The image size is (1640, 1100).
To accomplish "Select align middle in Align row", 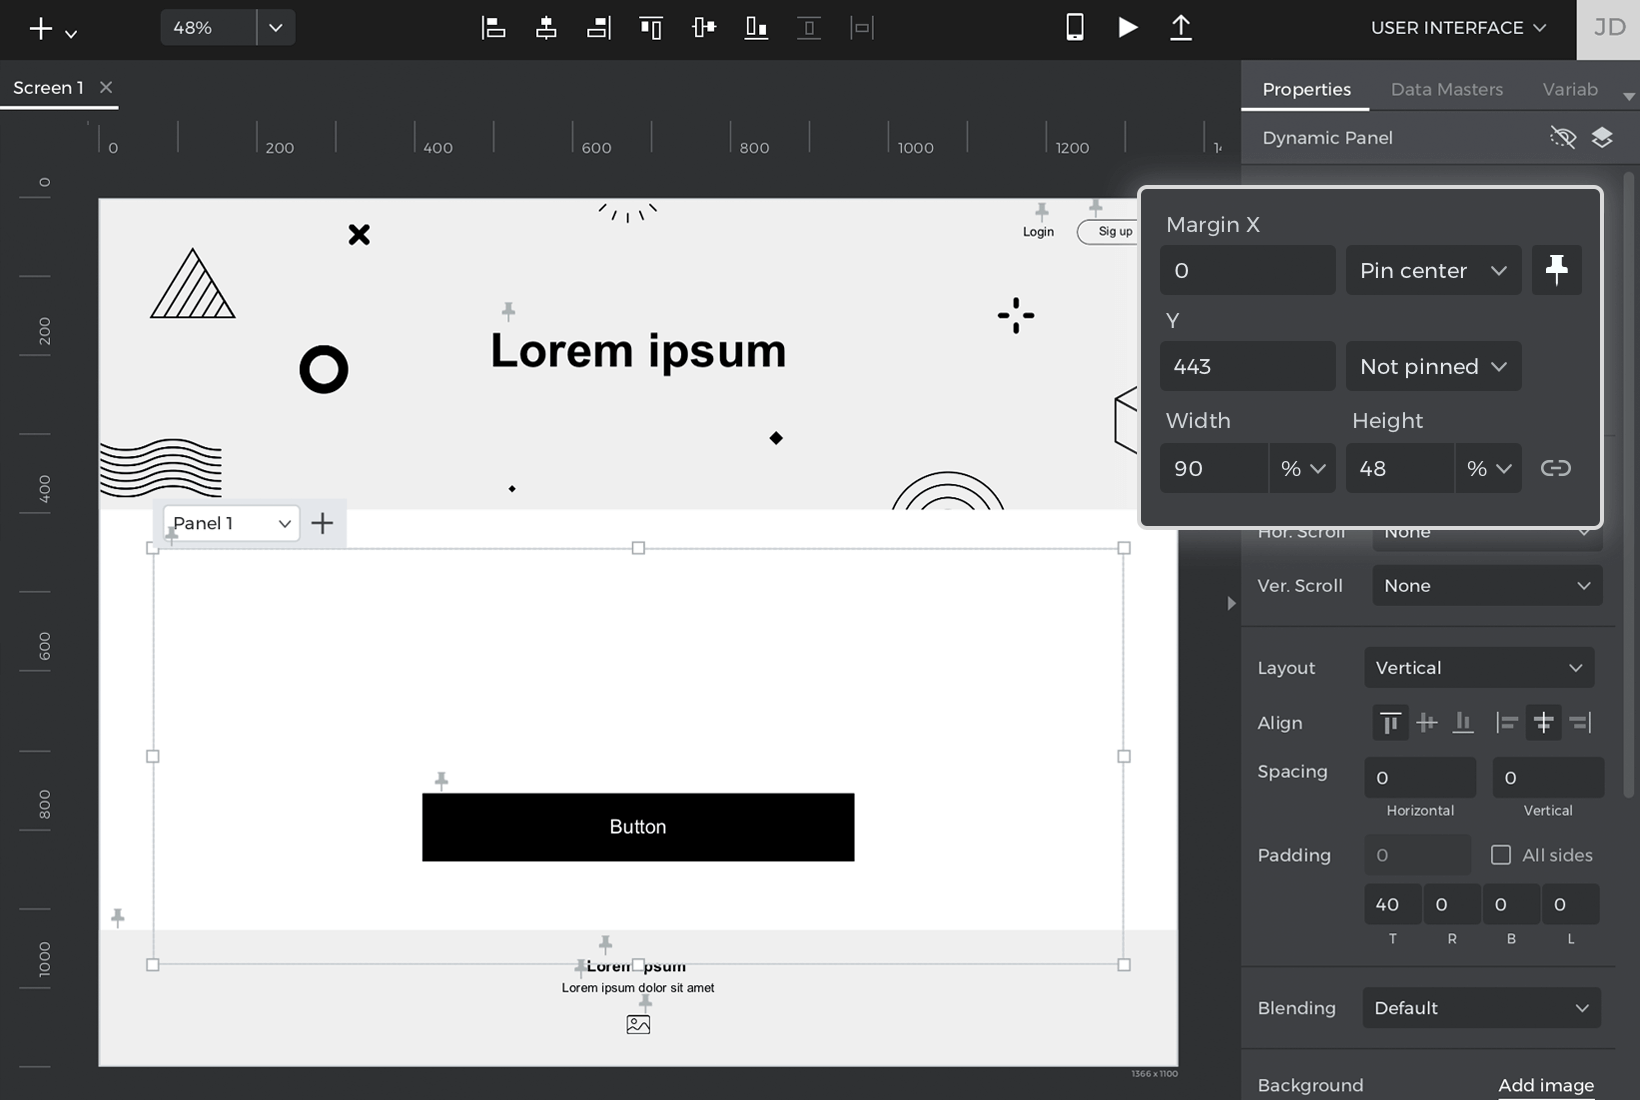I will (1427, 722).
